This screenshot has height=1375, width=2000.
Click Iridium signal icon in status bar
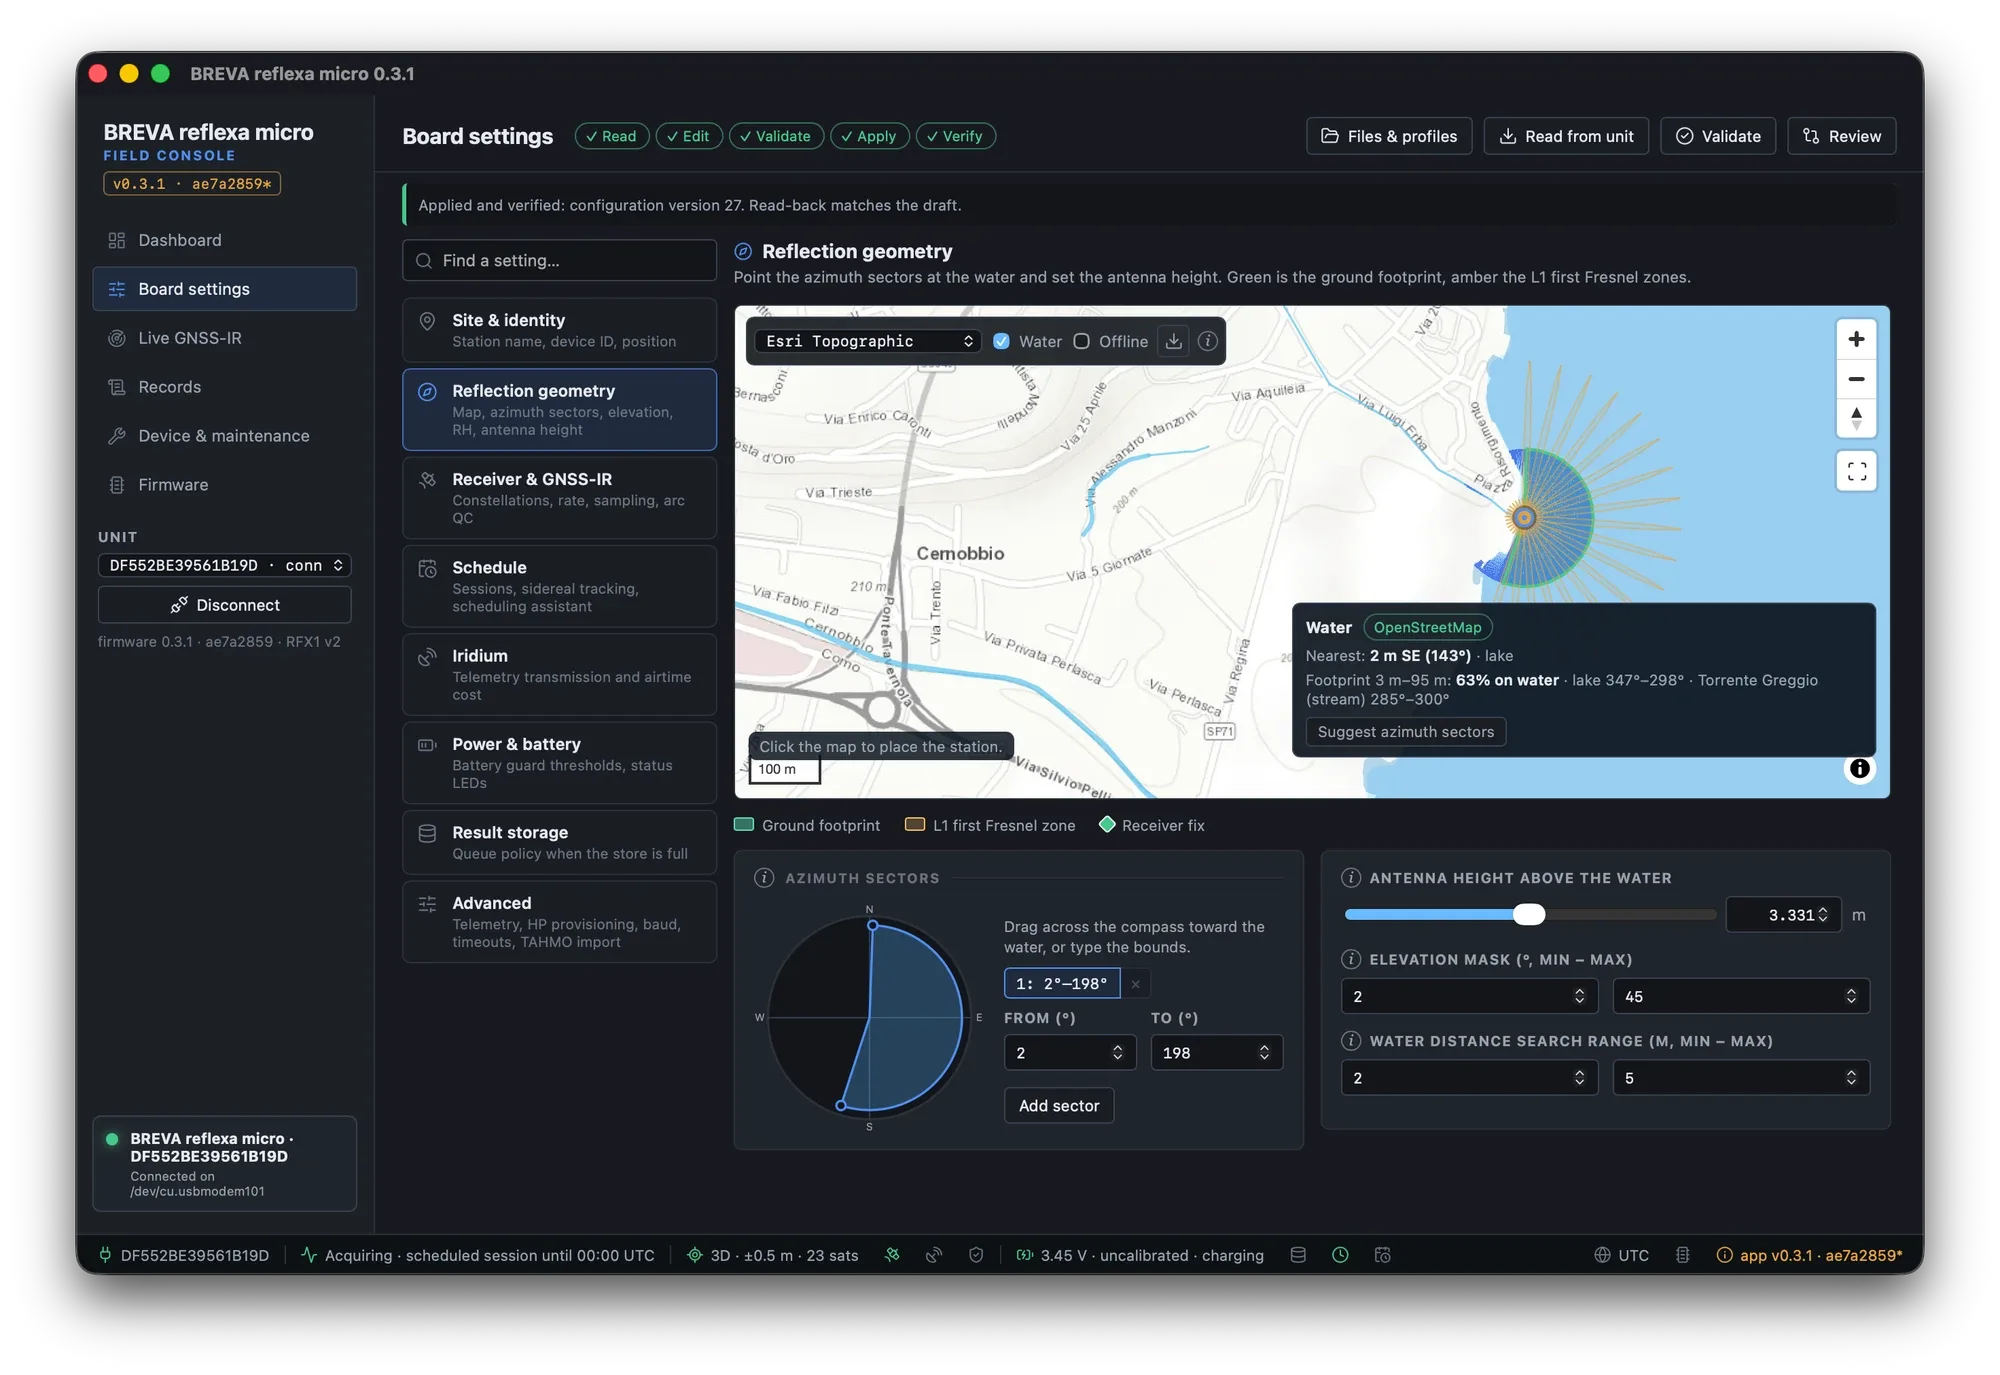(934, 1255)
